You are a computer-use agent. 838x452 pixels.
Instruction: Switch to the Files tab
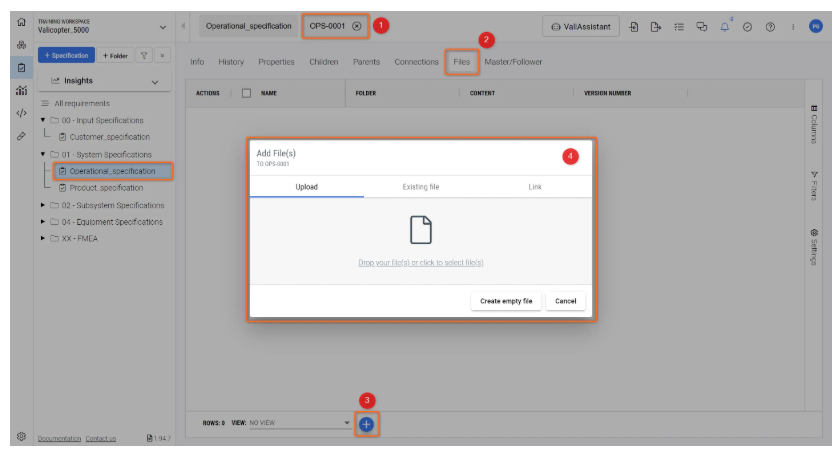pyautogui.click(x=462, y=62)
